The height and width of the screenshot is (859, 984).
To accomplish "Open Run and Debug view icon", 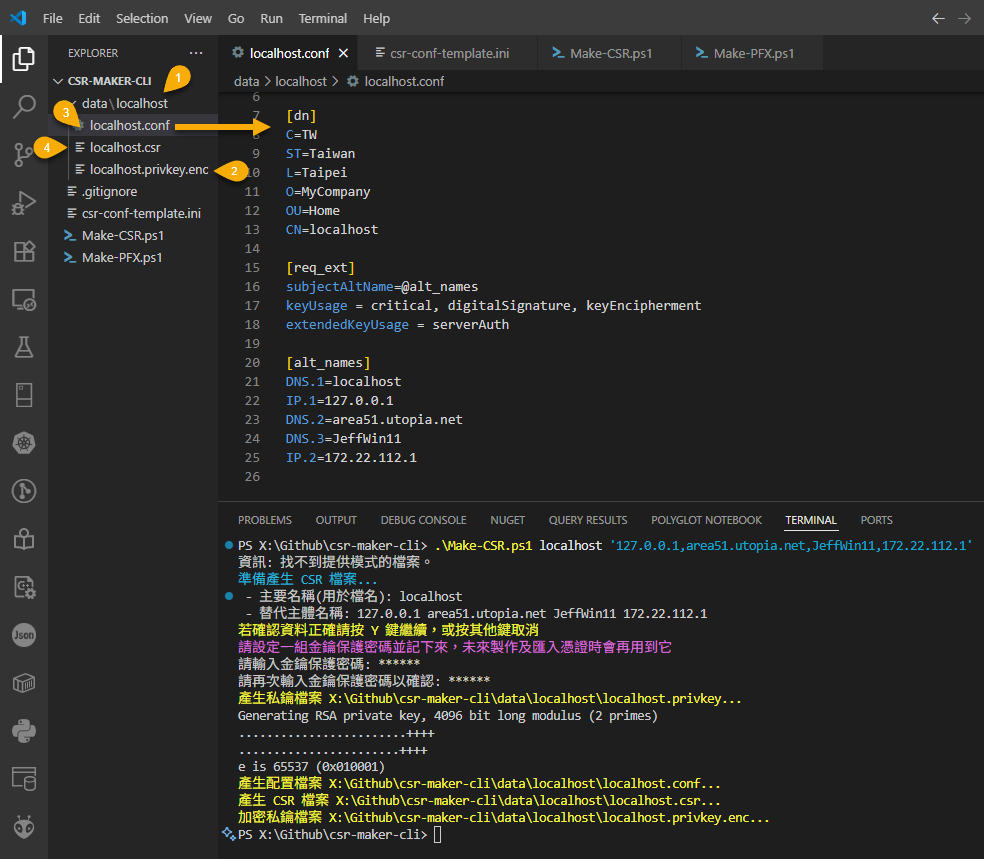I will pyautogui.click(x=23, y=203).
